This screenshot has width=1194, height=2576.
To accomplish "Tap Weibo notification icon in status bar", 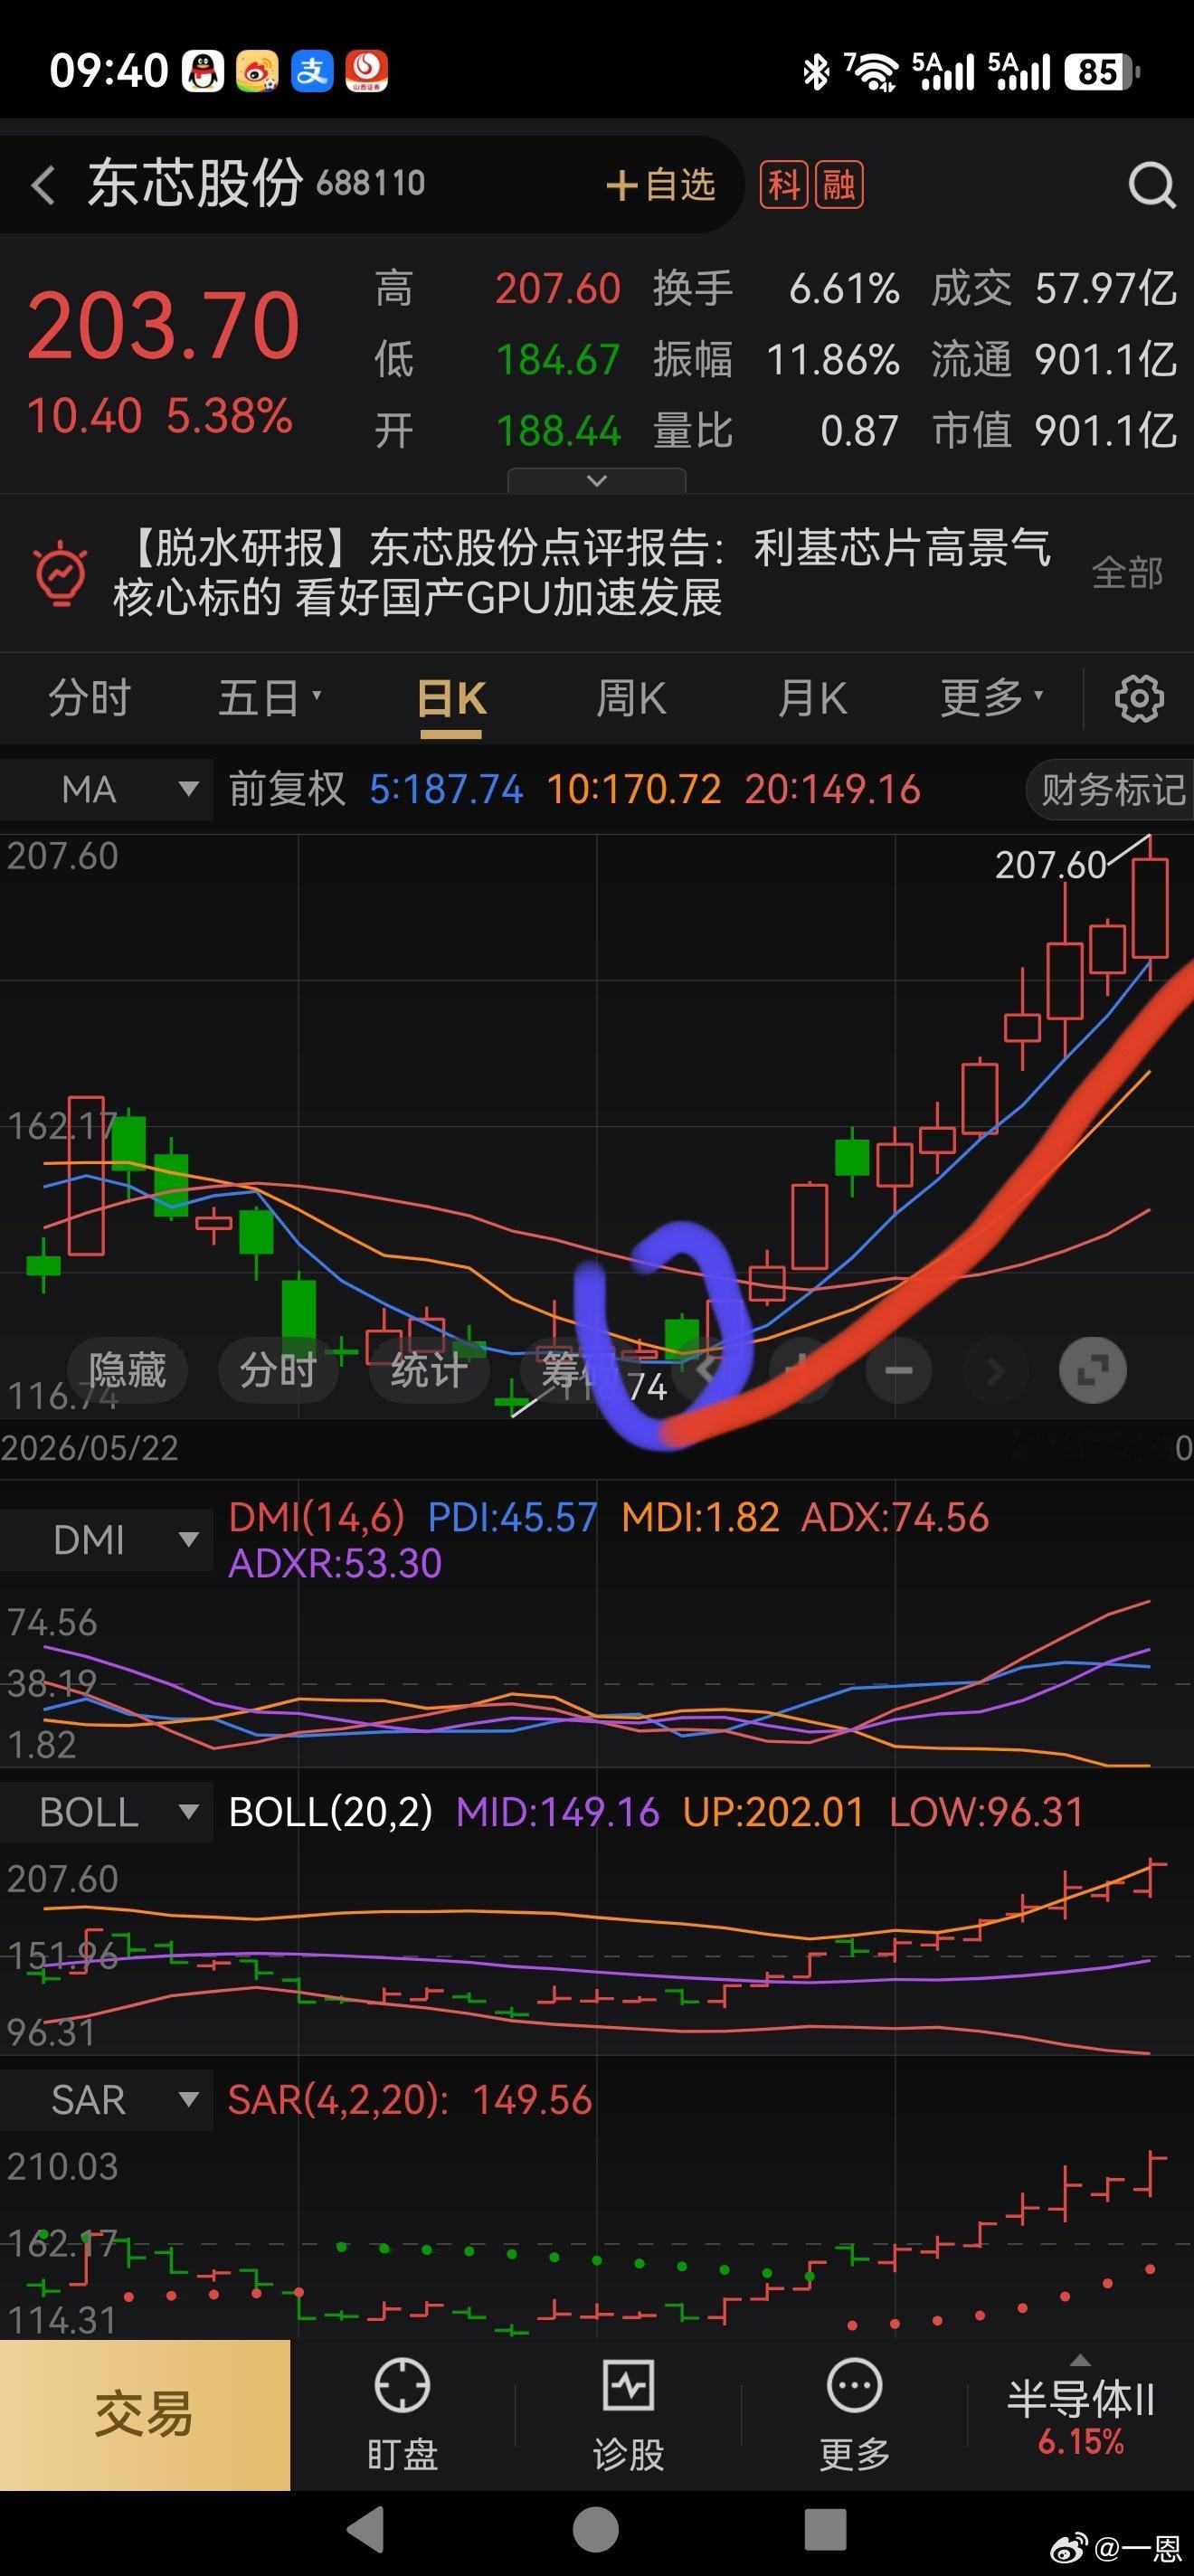I will 257,72.
